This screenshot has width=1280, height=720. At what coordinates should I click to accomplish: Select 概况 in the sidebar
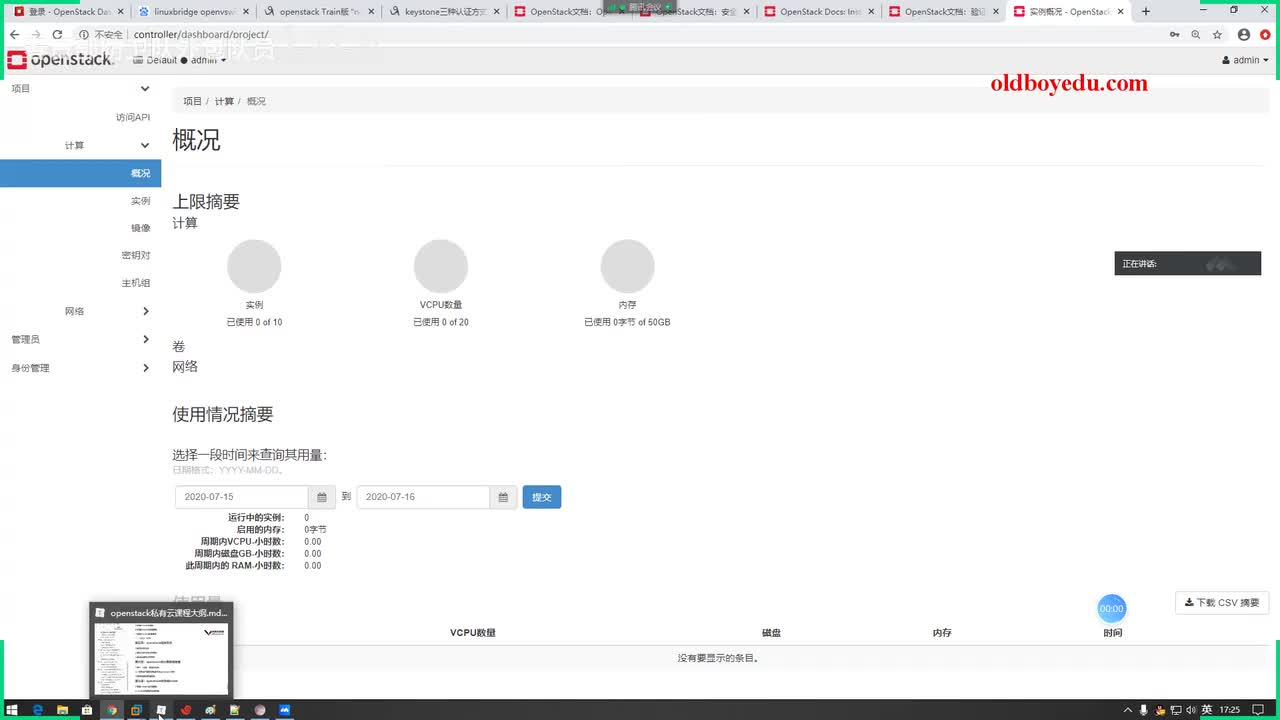click(80, 173)
